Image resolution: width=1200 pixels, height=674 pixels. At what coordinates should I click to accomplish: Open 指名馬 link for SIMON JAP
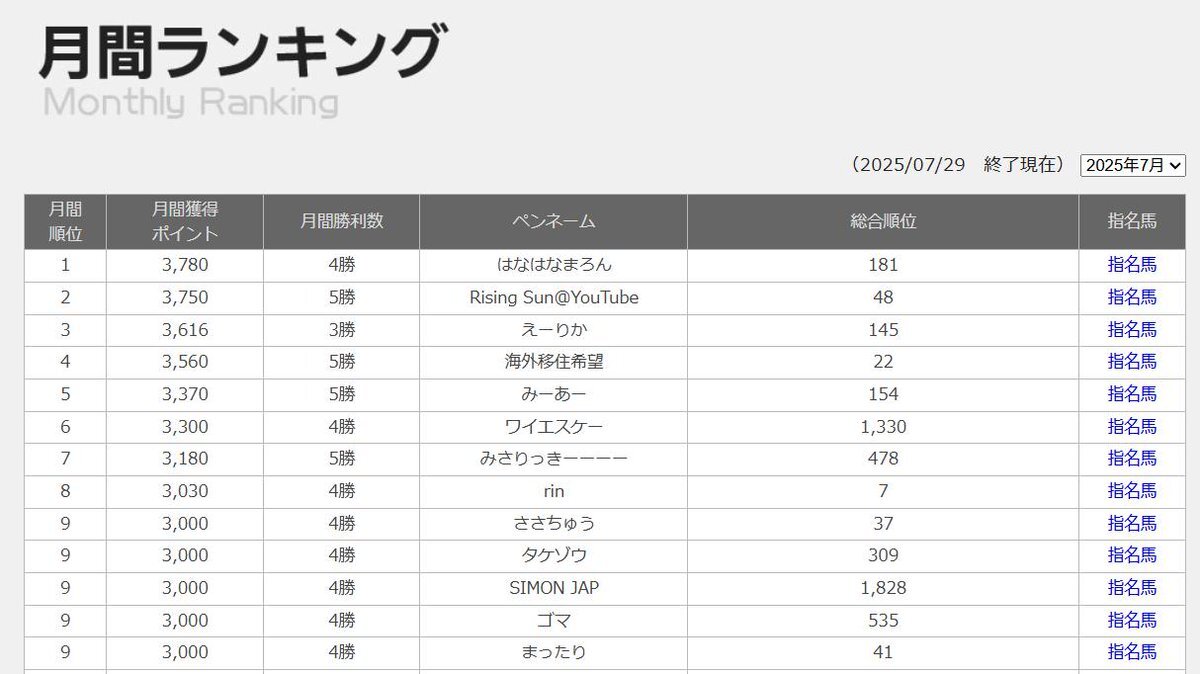point(1132,587)
